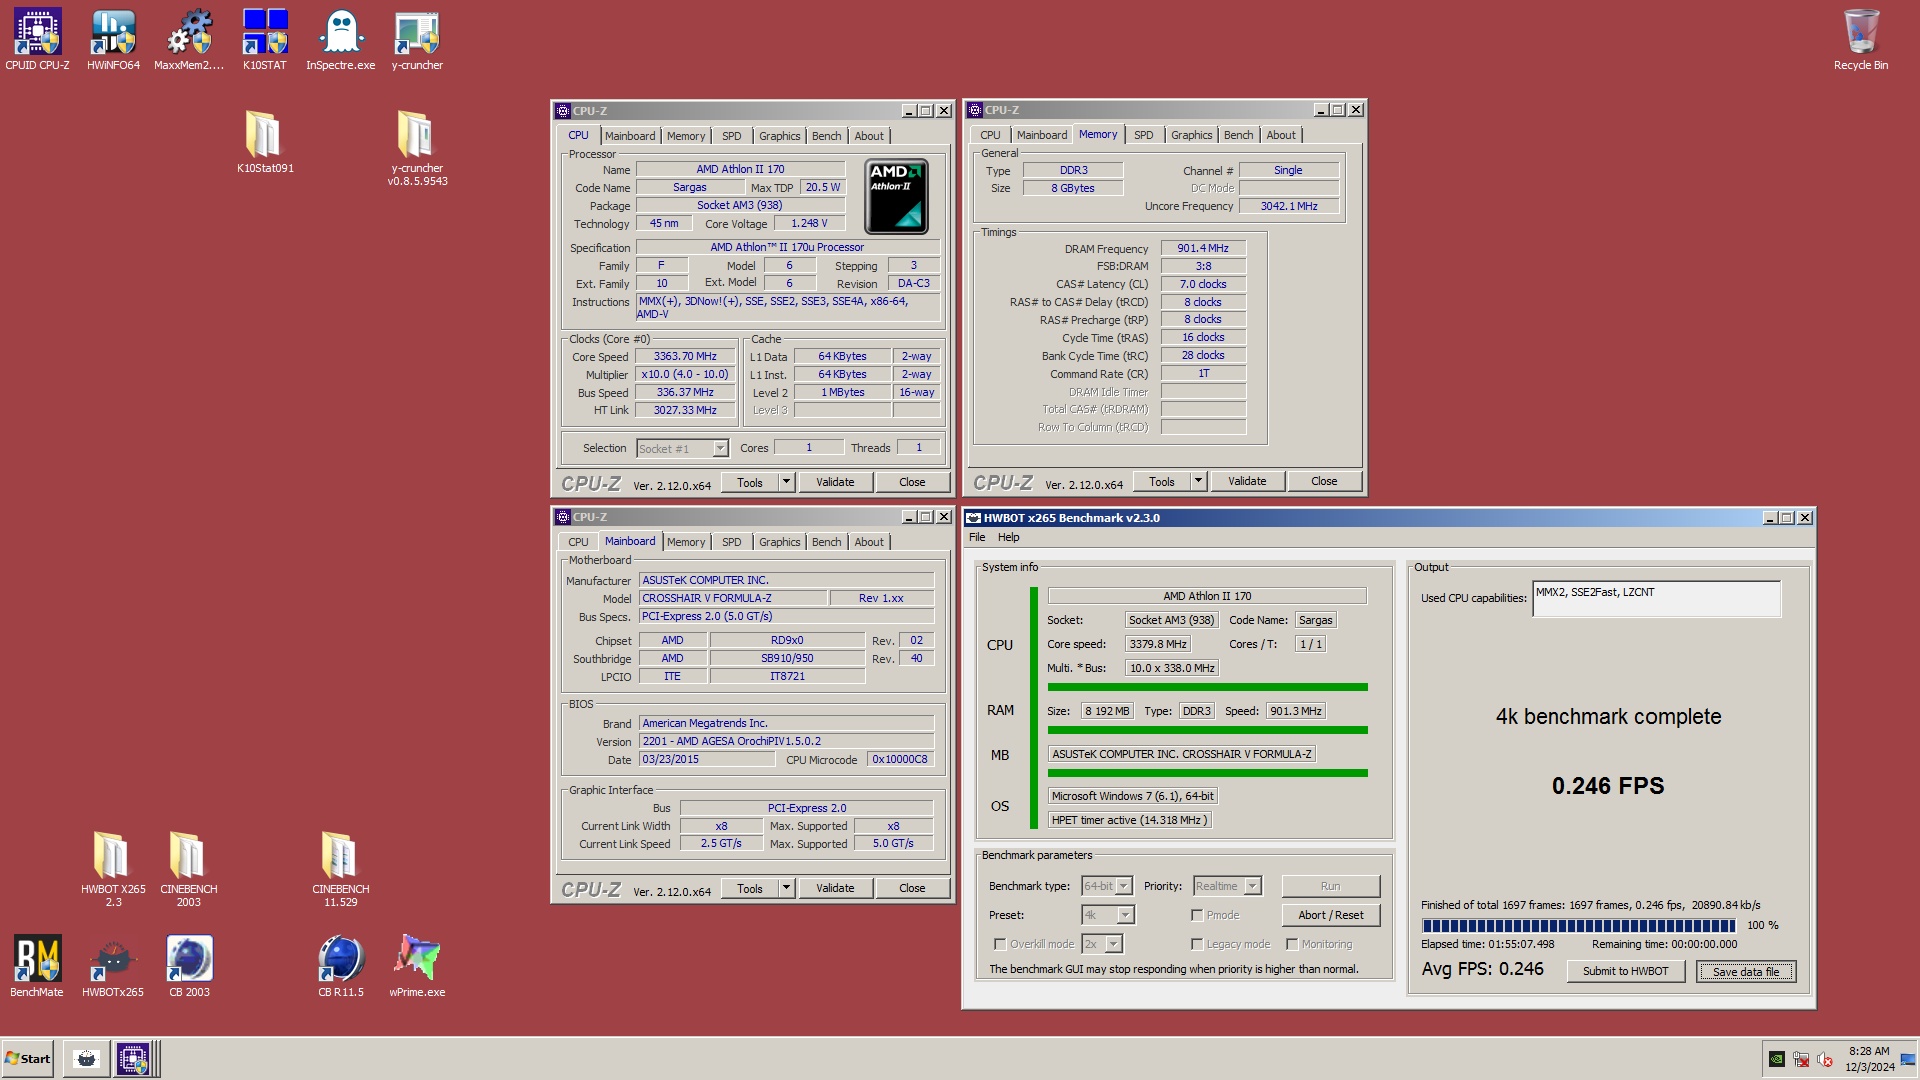Switch to About tab in CPU-Z Memory window
Image resolution: width=1920 pixels, height=1080 pixels.
pos(1281,135)
